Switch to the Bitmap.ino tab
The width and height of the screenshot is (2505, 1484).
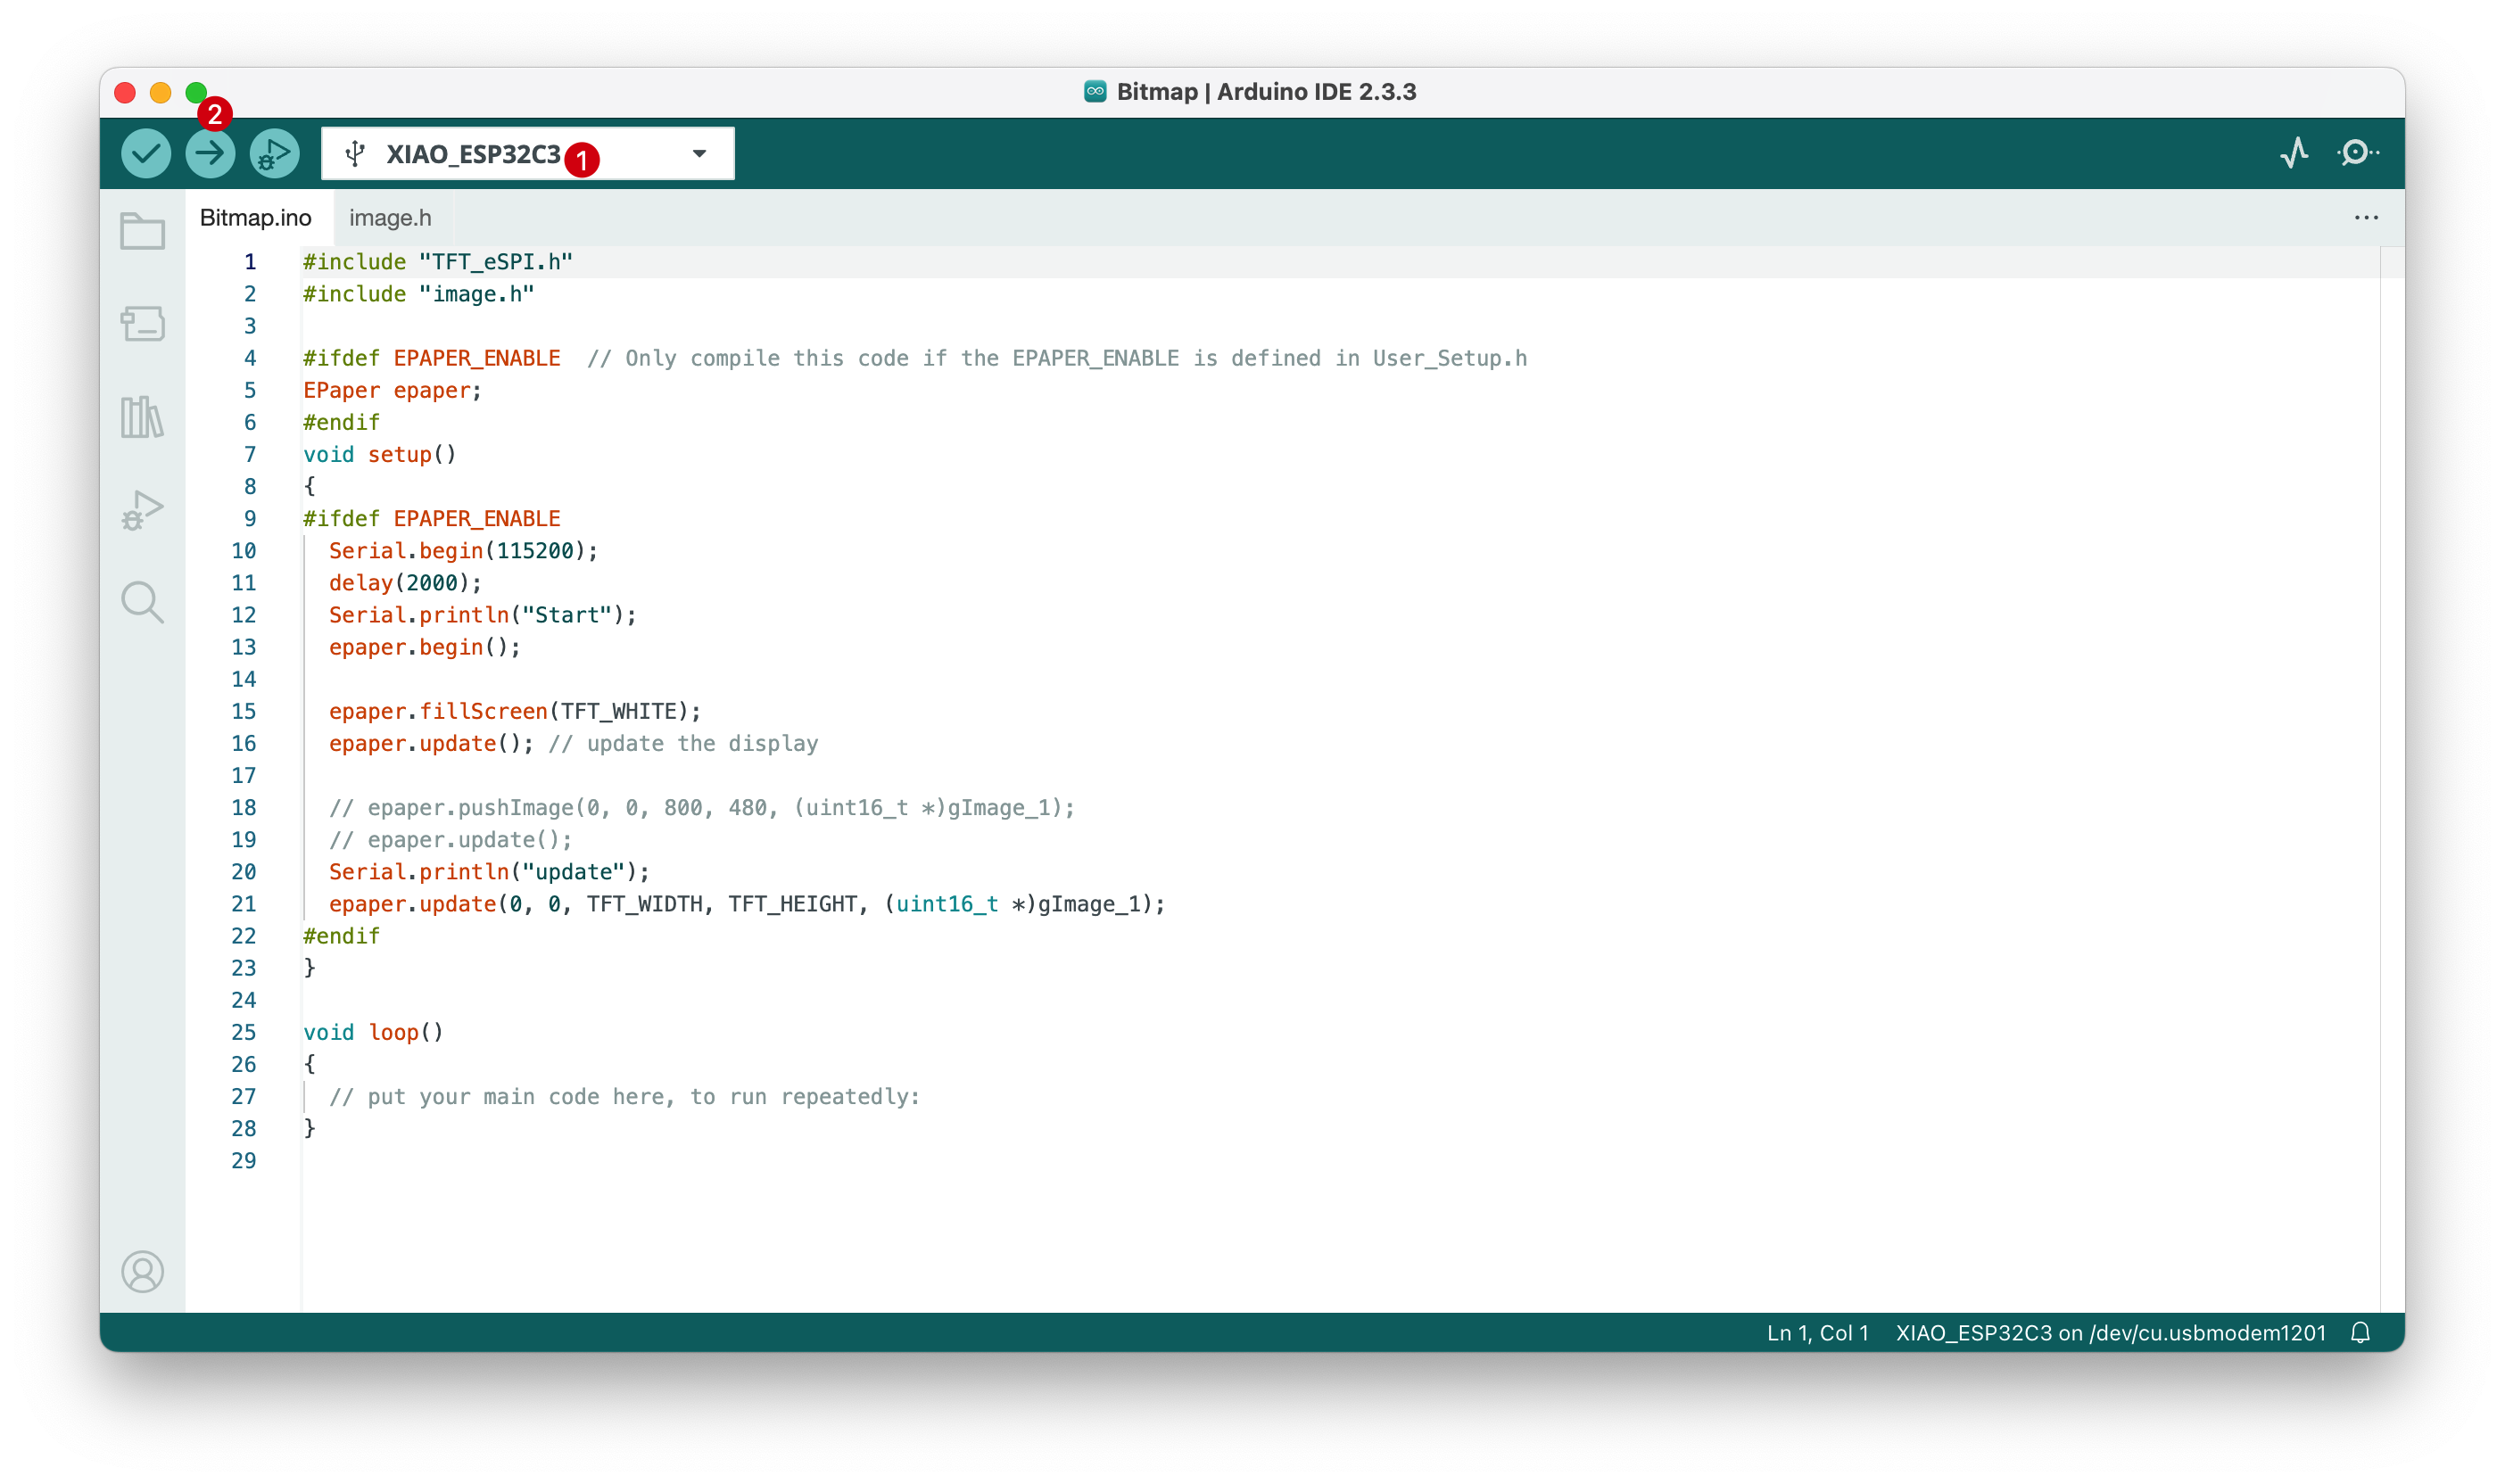pos(256,218)
